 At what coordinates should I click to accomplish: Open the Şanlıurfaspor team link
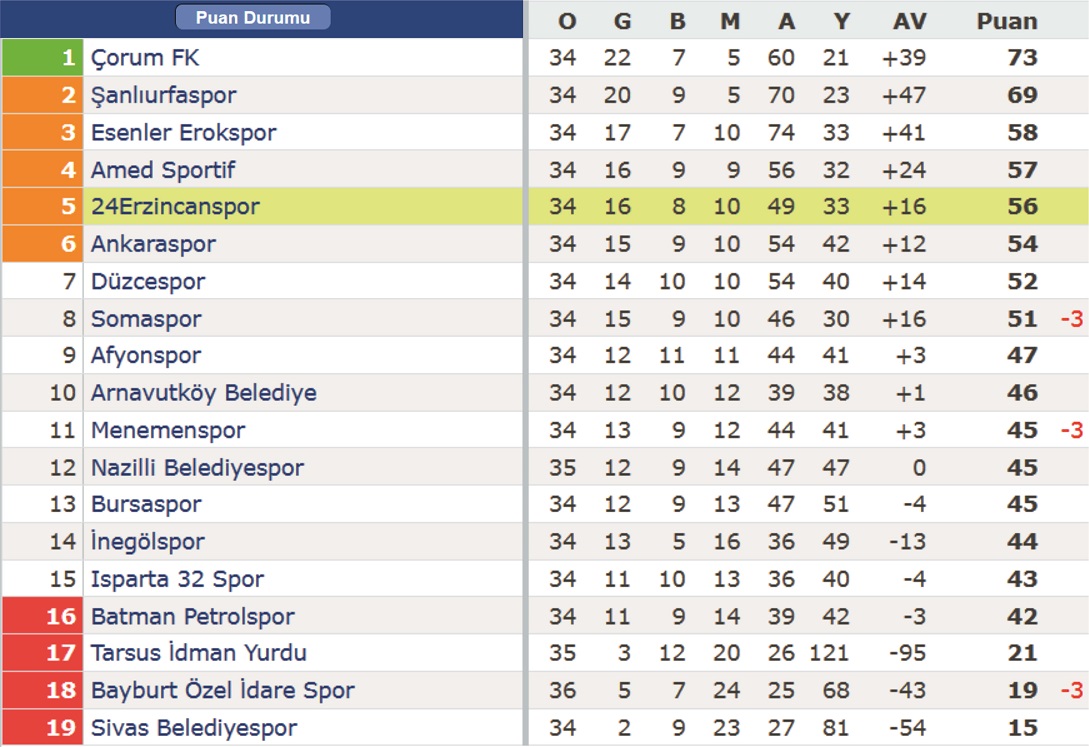tap(164, 95)
